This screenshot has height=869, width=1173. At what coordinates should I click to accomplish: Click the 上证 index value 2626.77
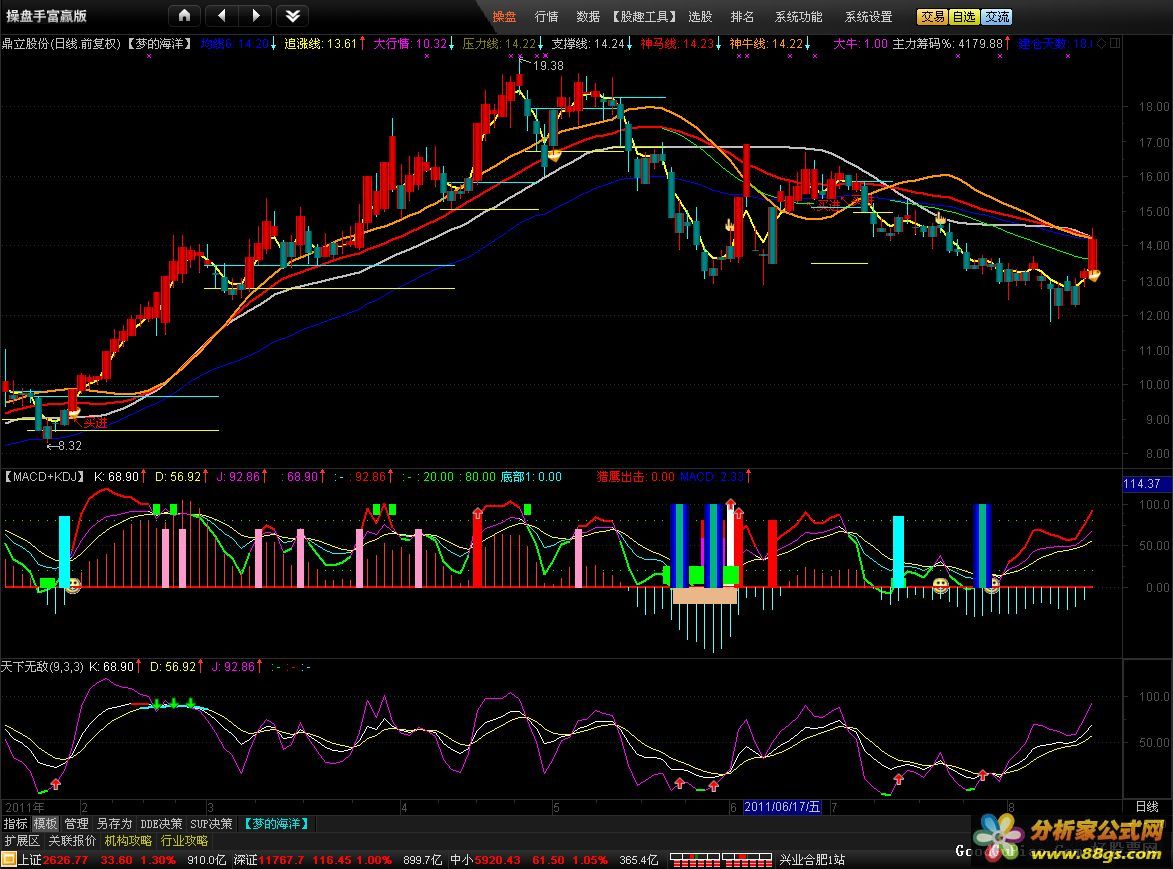click(66, 860)
